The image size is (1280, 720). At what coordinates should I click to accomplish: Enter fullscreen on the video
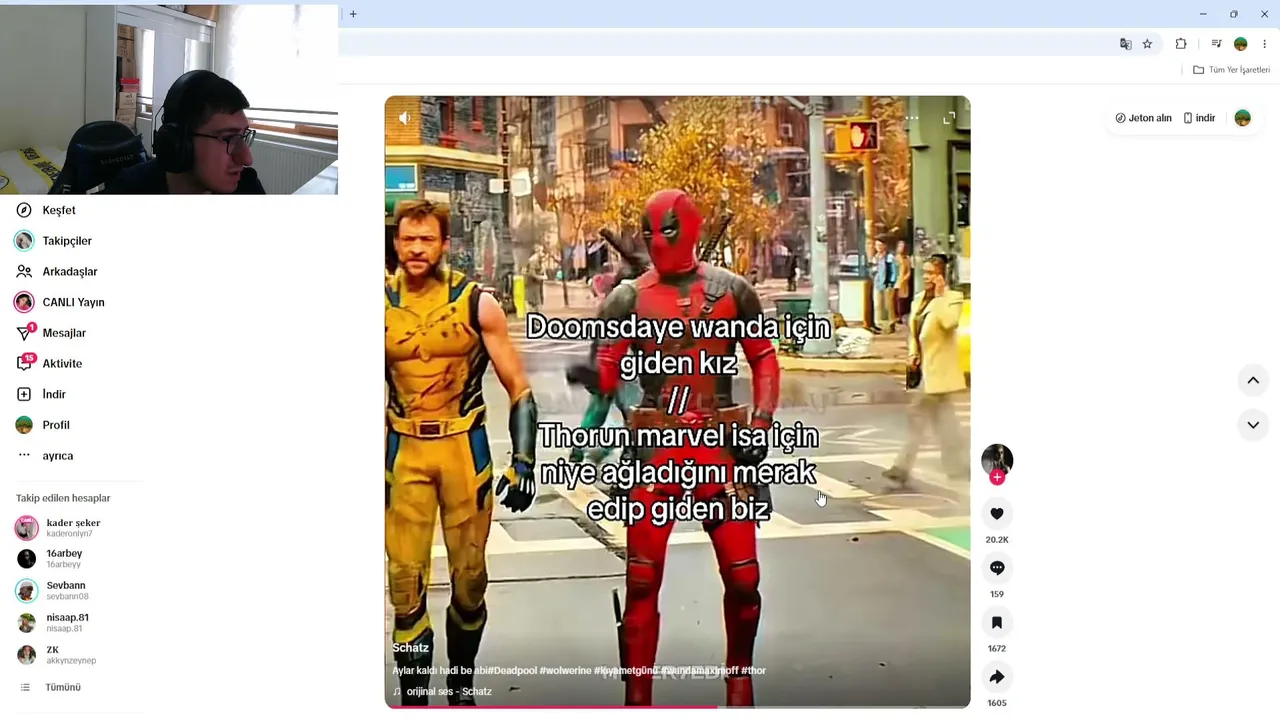pos(949,118)
